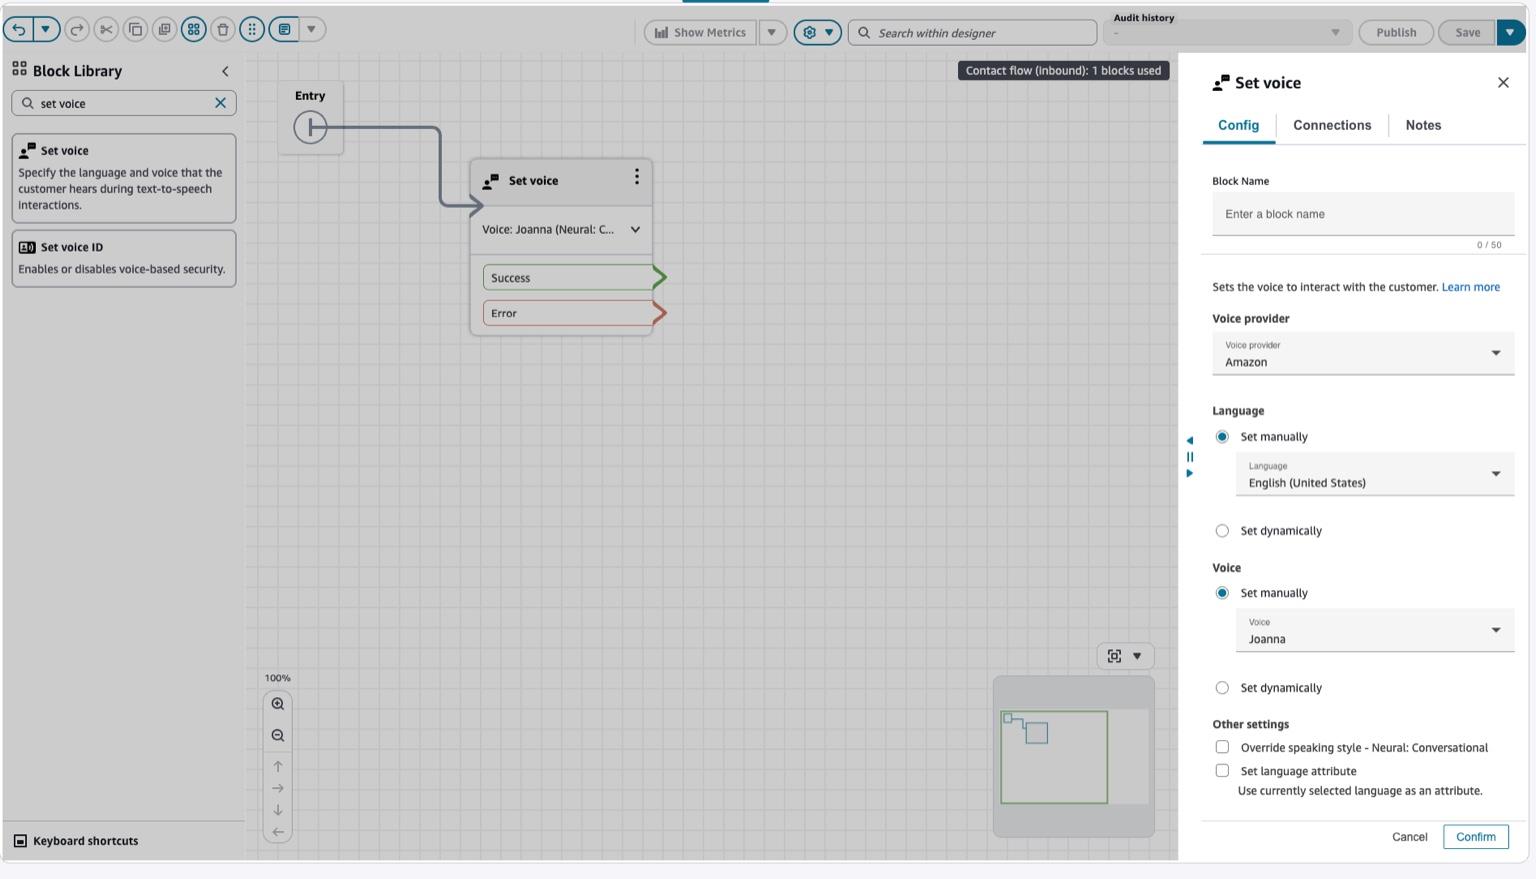Click the zoom in magnifier icon
This screenshot has height=879, width=1536.
point(278,704)
